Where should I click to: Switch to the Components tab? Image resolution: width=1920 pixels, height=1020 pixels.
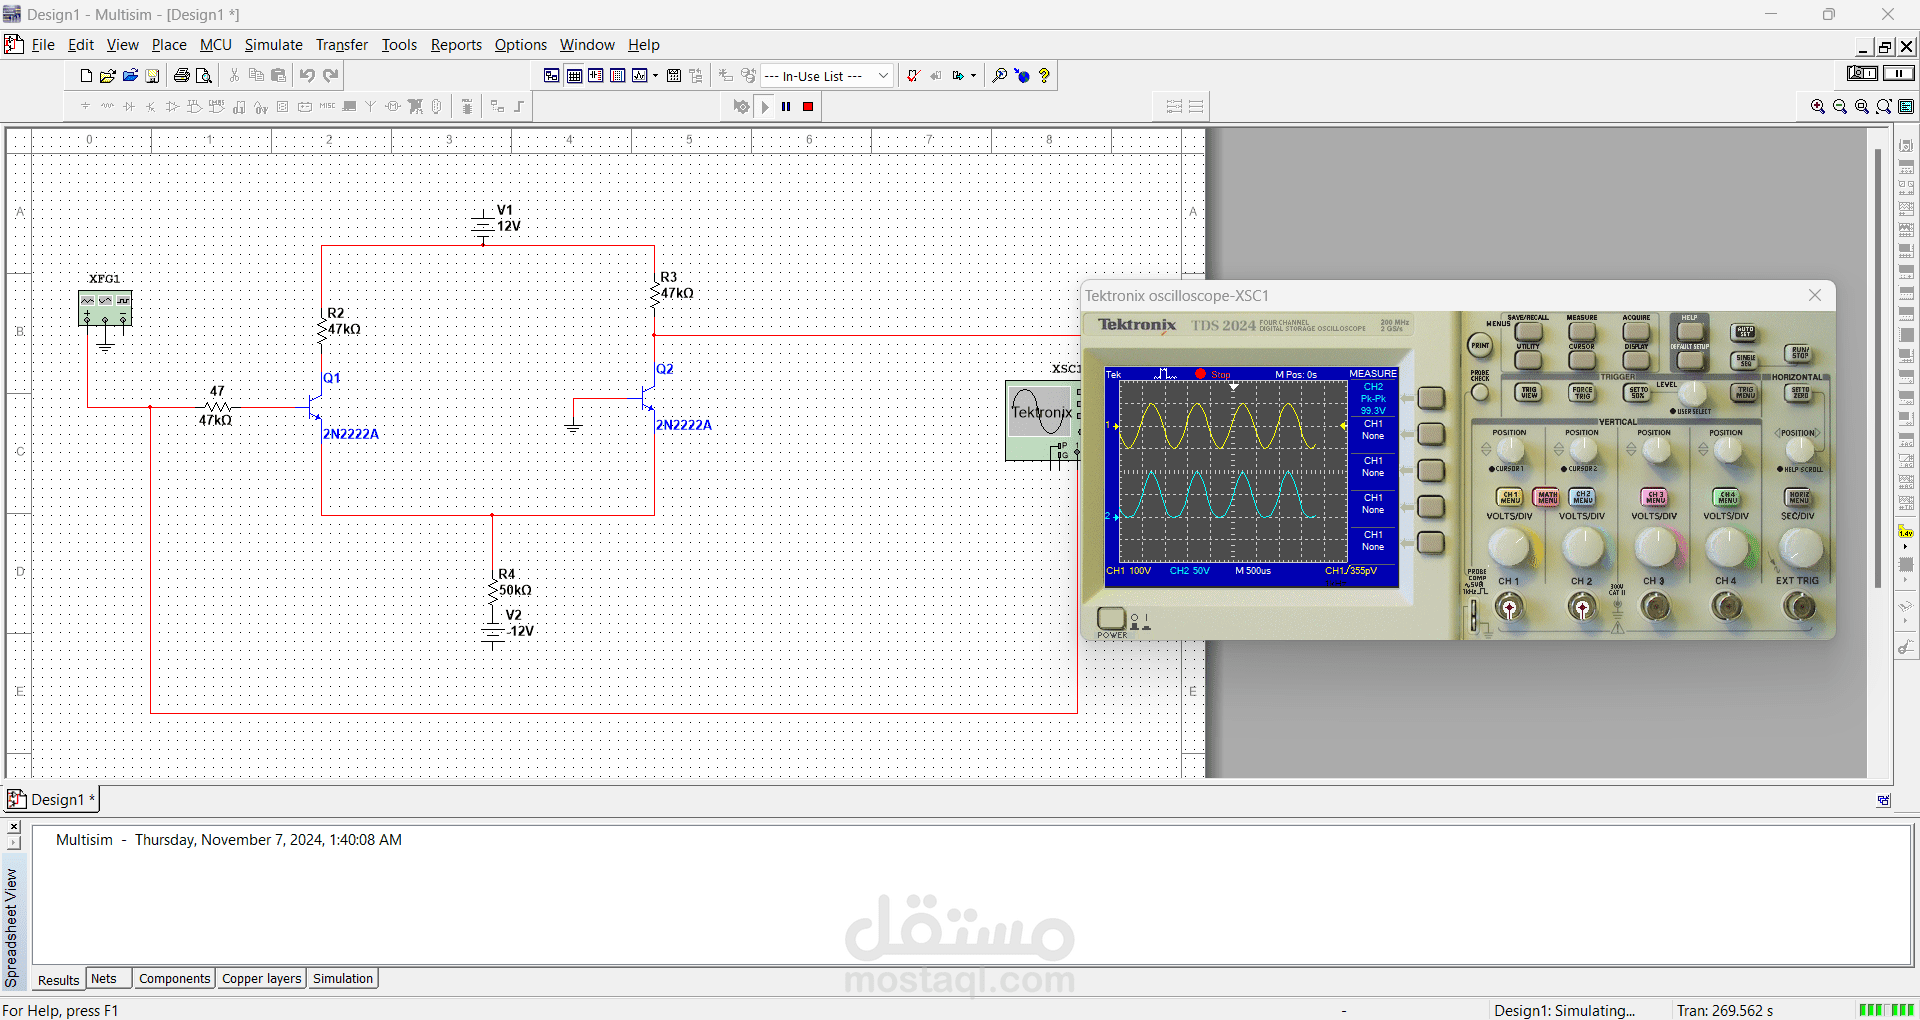tap(174, 979)
